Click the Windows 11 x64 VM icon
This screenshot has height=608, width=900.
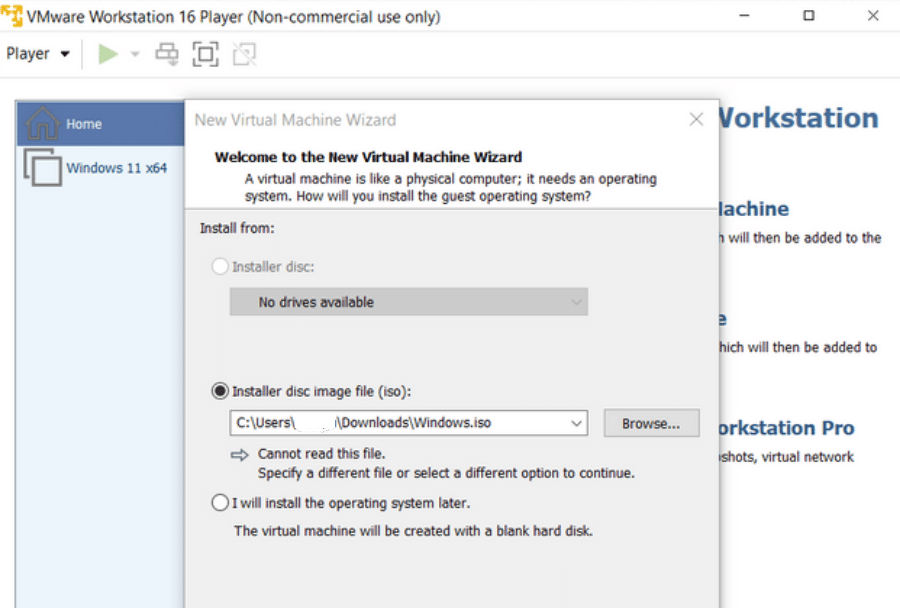(x=42, y=167)
